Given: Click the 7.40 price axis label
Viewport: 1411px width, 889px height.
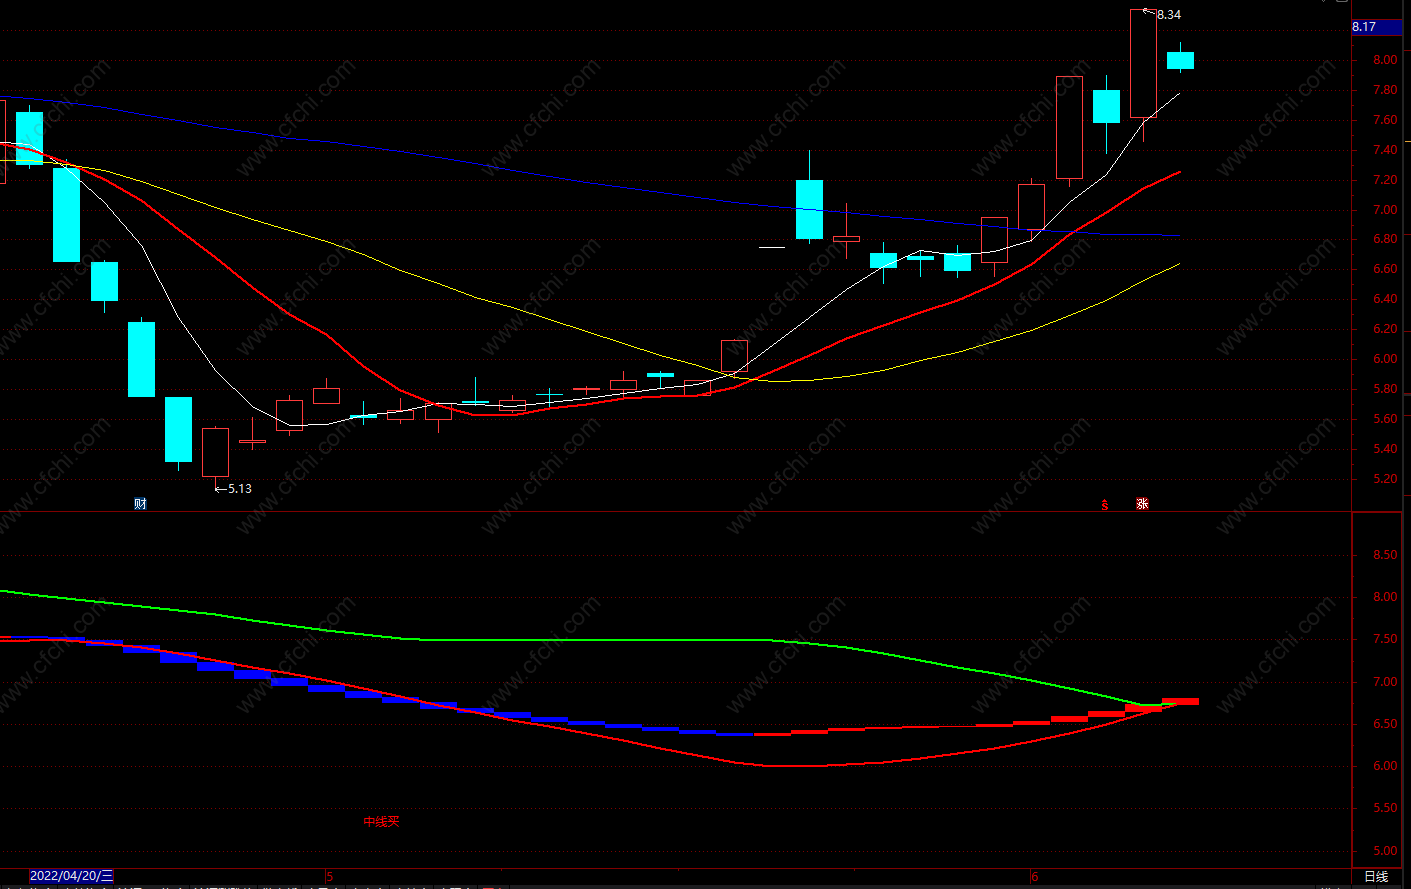Looking at the screenshot, I should click(x=1385, y=150).
